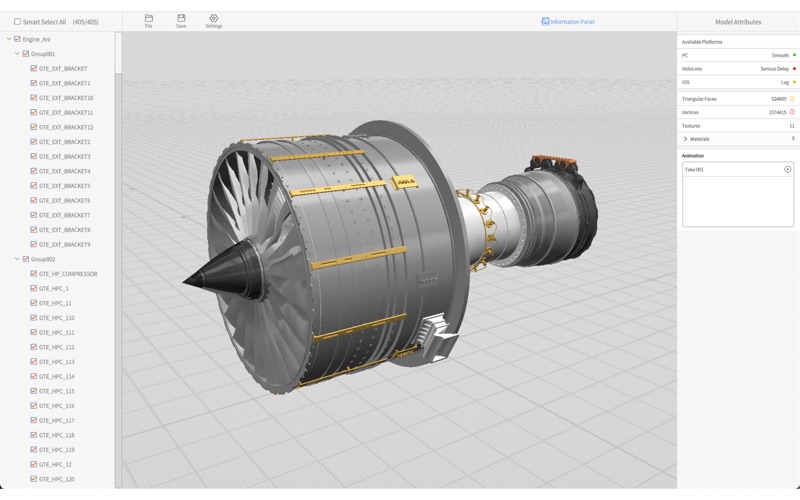Viewport: 800px width, 500px height.
Task: Select GTE_HPC_111 tree item
Action: tap(57, 332)
